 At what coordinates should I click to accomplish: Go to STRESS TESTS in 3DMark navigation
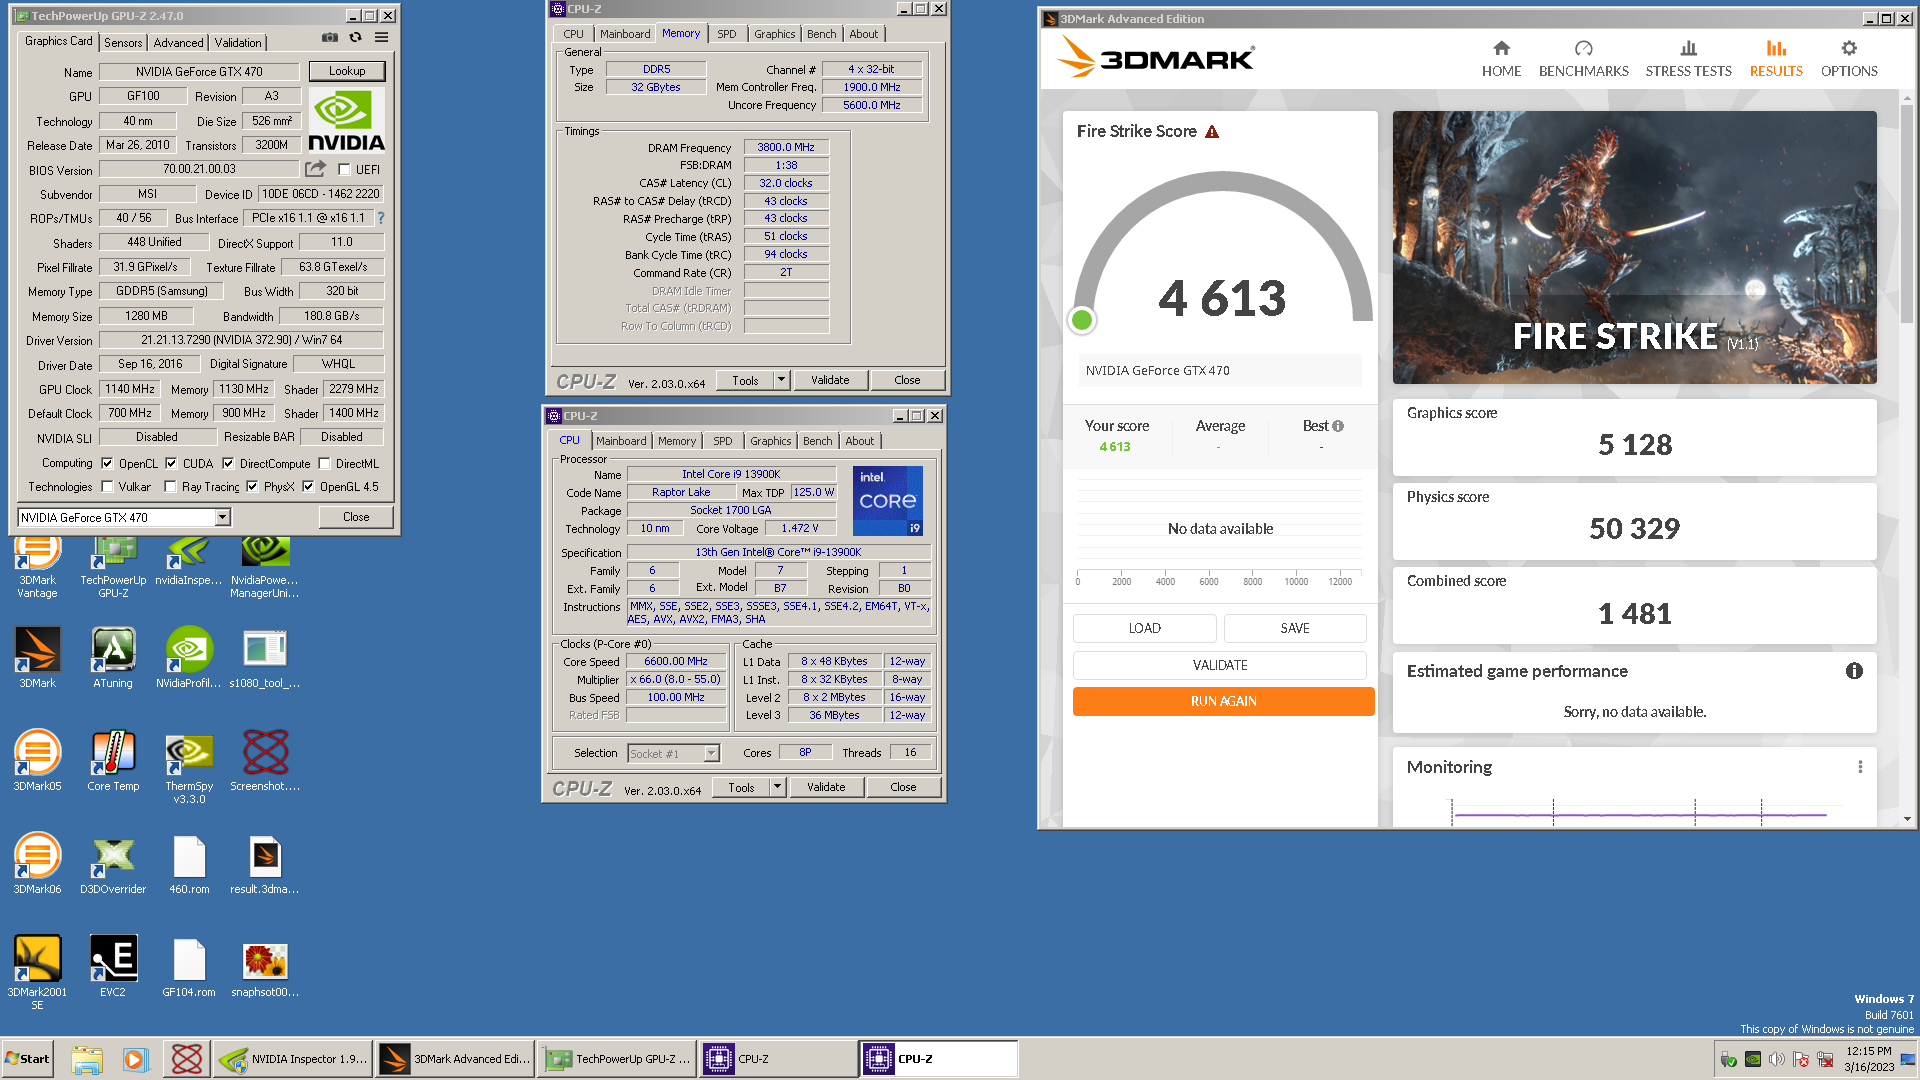1688,59
